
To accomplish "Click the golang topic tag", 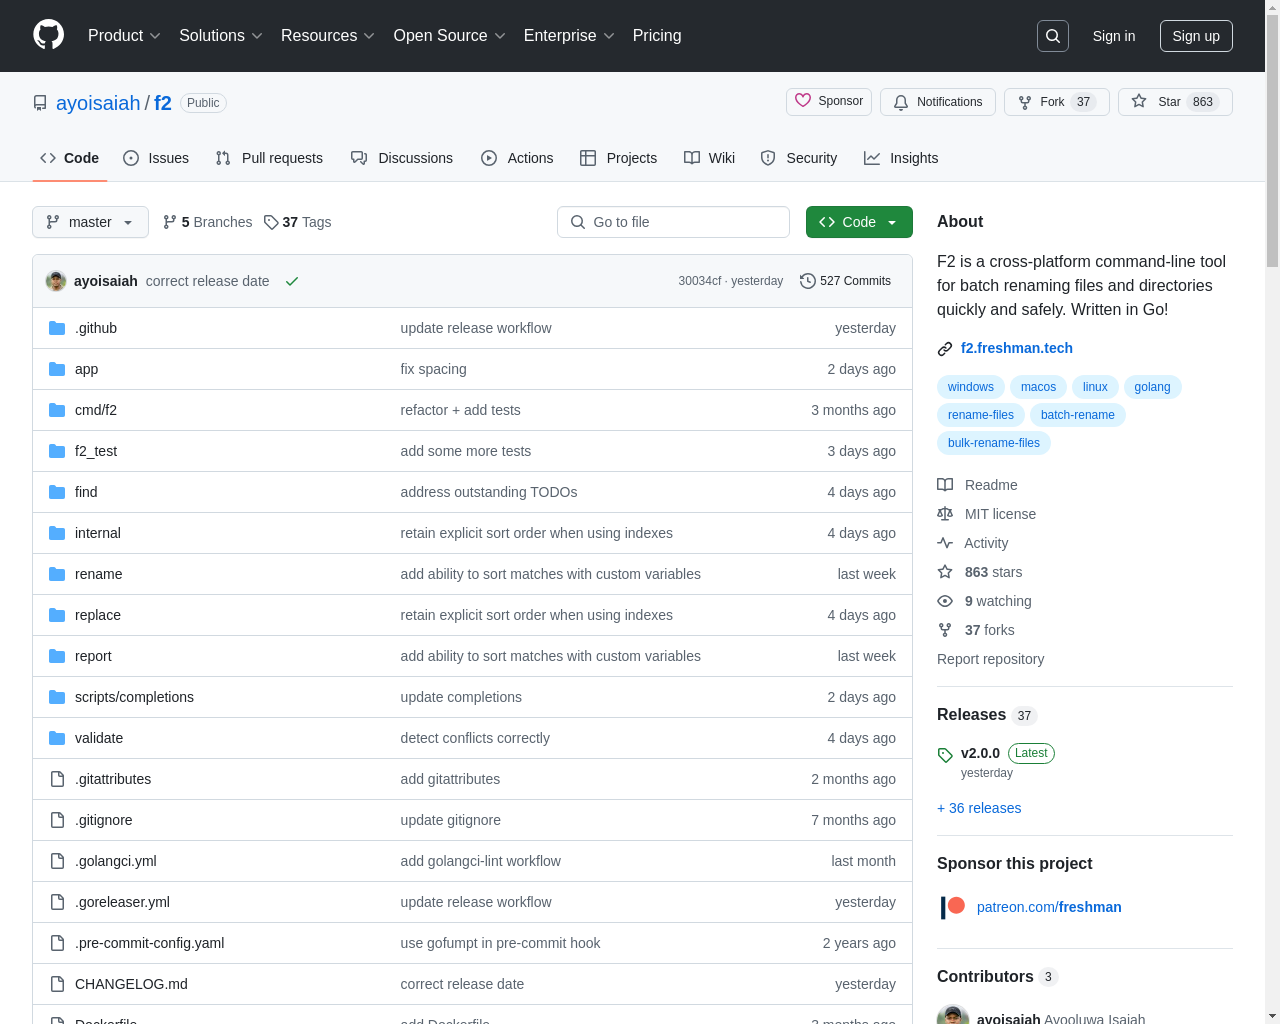I will (1152, 387).
